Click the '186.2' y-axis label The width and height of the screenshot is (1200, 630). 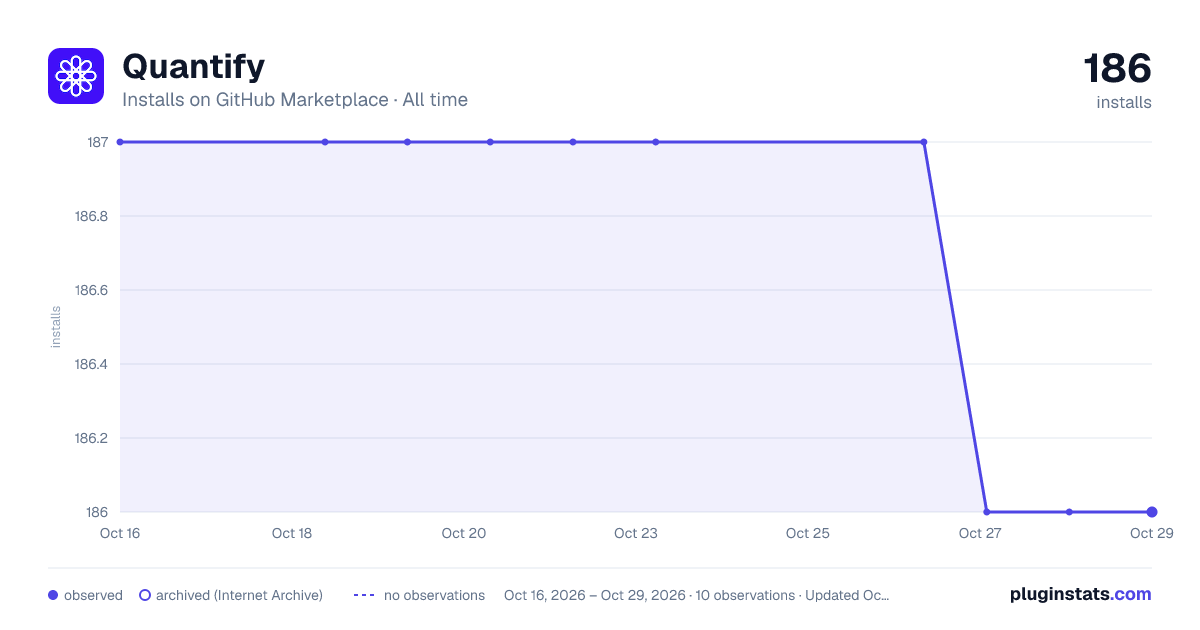point(92,438)
